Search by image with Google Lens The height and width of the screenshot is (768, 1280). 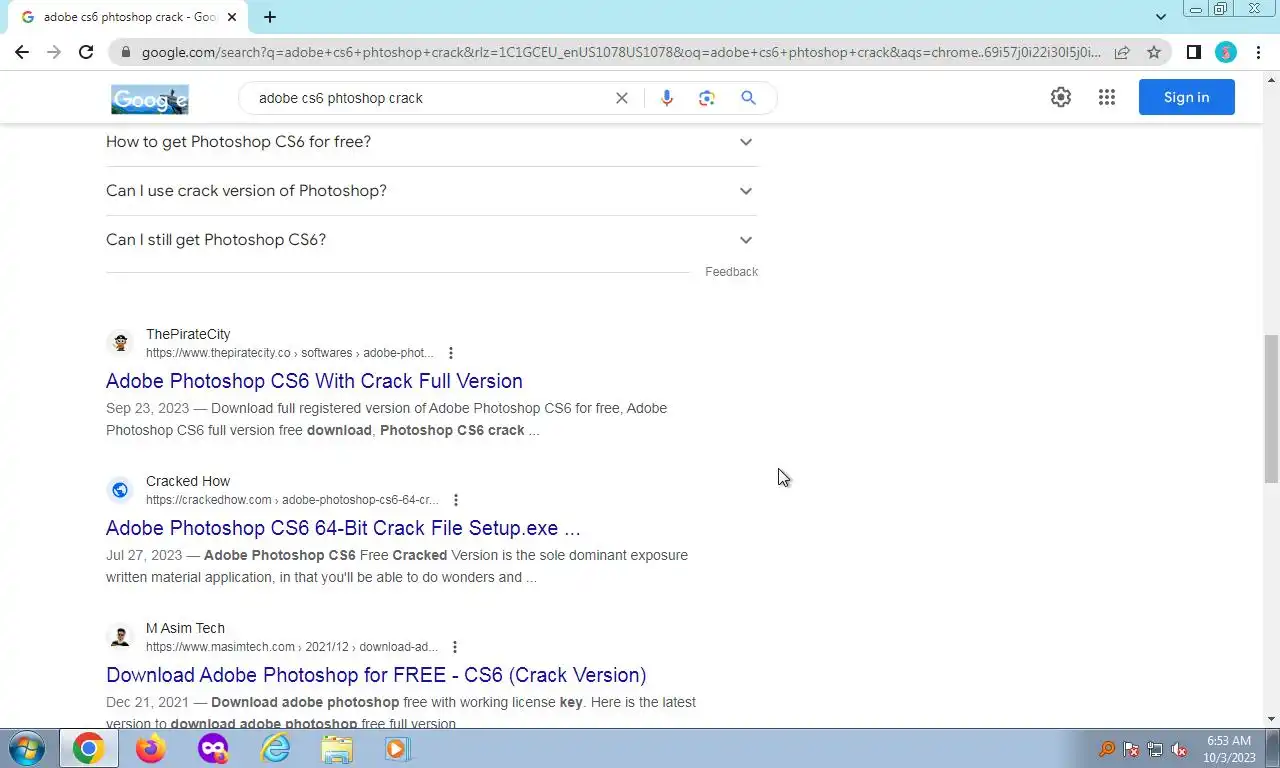pyautogui.click(x=707, y=98)
